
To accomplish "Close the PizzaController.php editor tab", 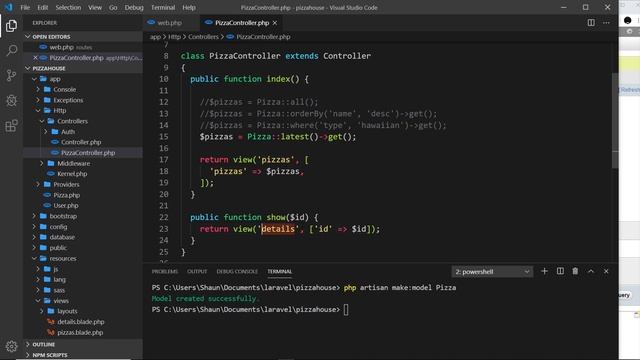I will click(275, 23).
